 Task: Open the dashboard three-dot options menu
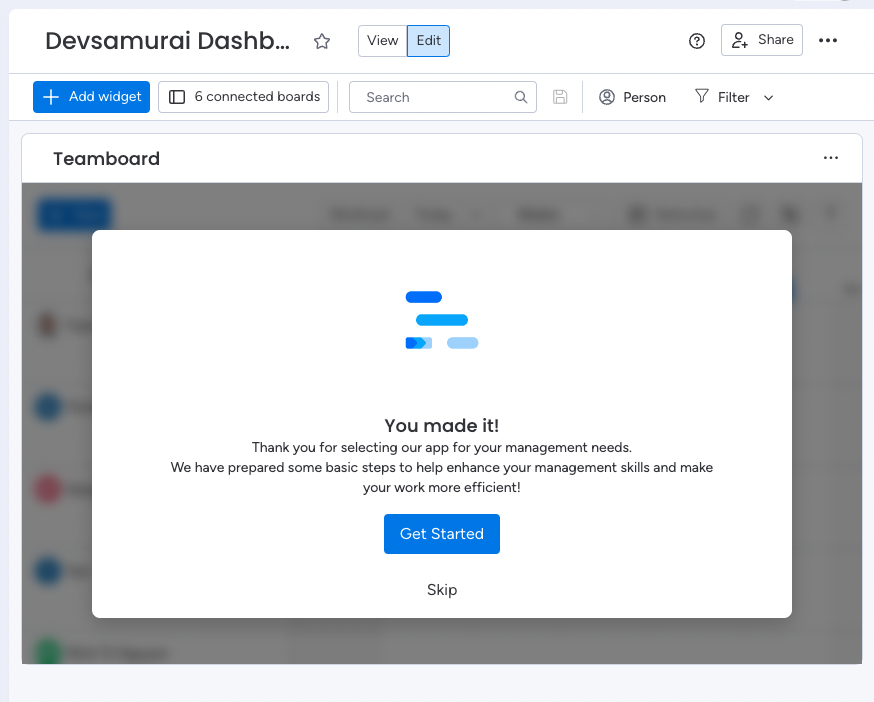[827, 41]
